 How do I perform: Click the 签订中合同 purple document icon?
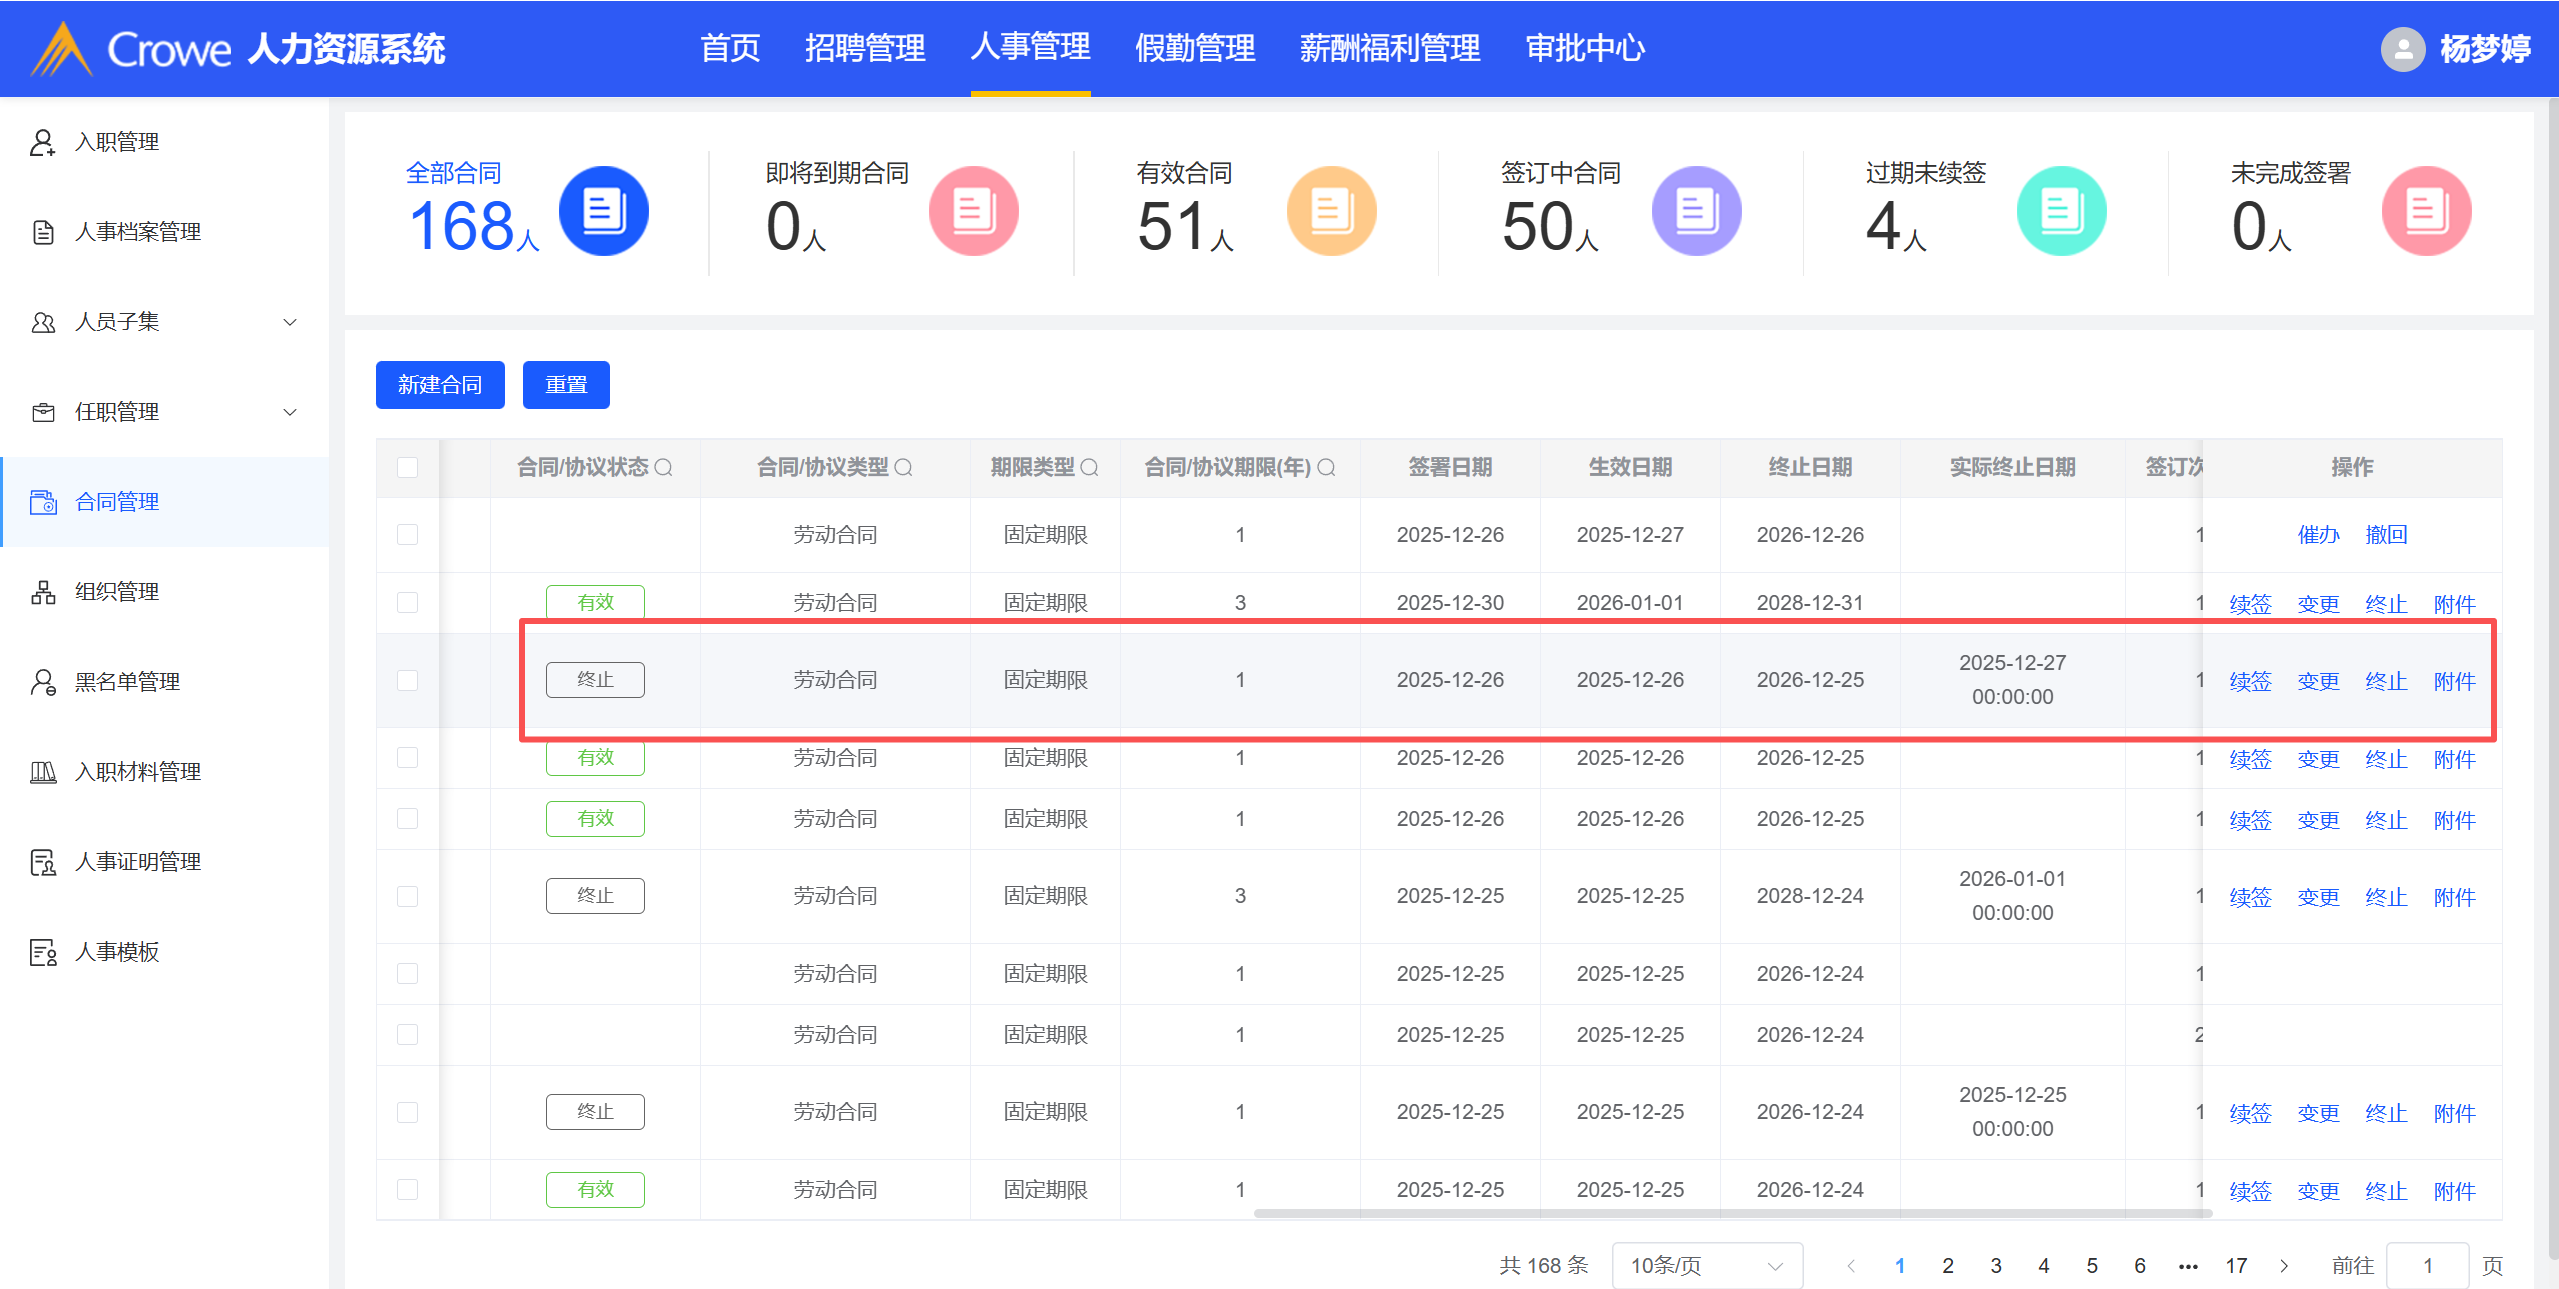[x=1696, y=211]
